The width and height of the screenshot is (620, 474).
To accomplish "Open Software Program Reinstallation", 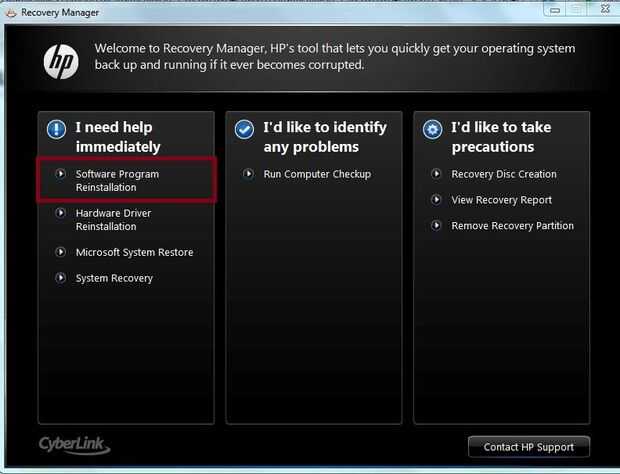I will (117, 181).
